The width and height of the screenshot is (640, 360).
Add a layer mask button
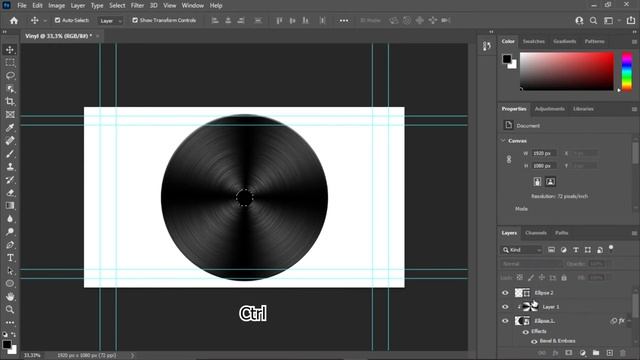(x=569, y=353)
